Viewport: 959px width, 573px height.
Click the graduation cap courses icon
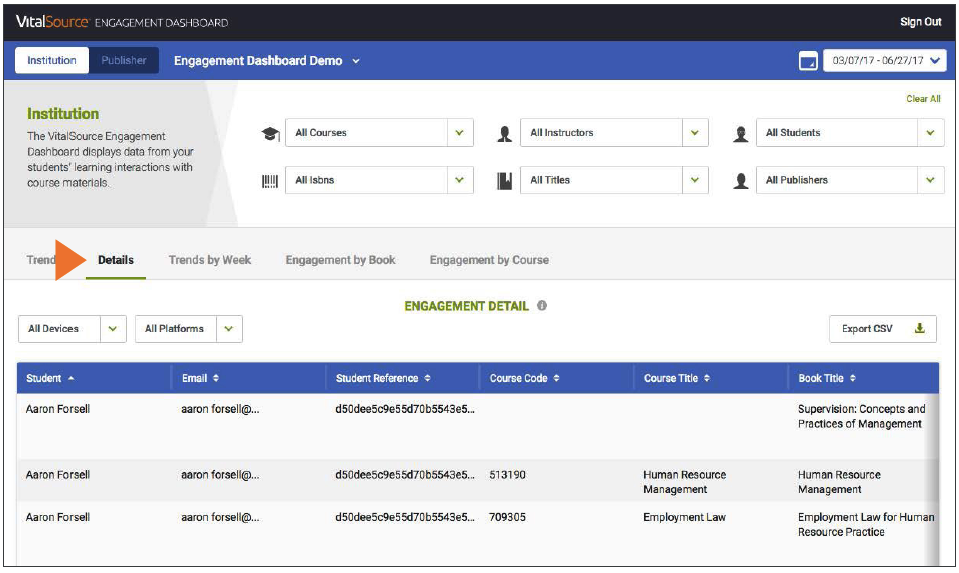pyautogui.click(x=270, y=134)
